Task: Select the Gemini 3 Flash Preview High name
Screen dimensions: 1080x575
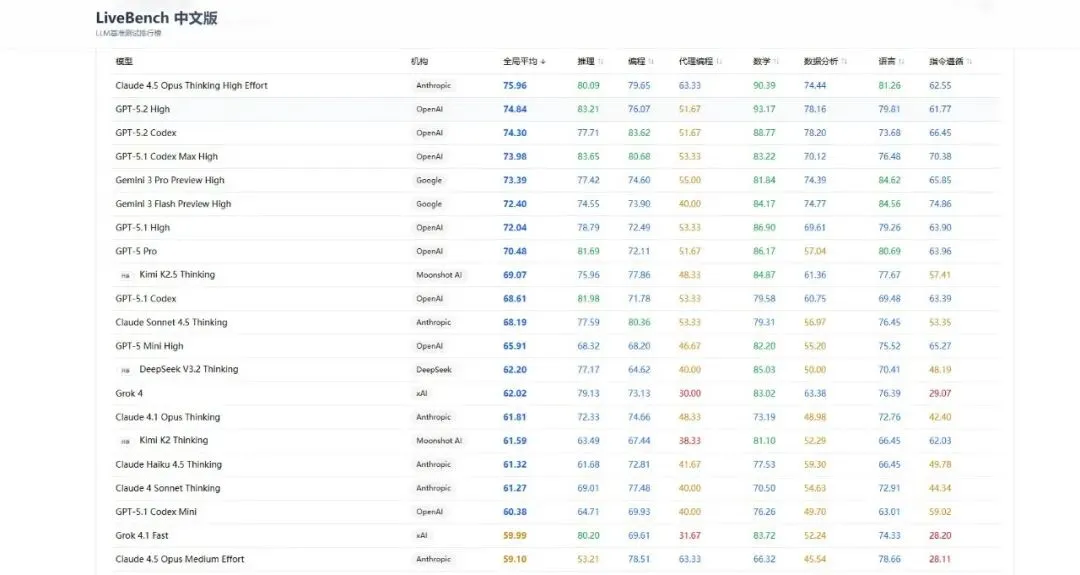Action: tap(174, 204)
